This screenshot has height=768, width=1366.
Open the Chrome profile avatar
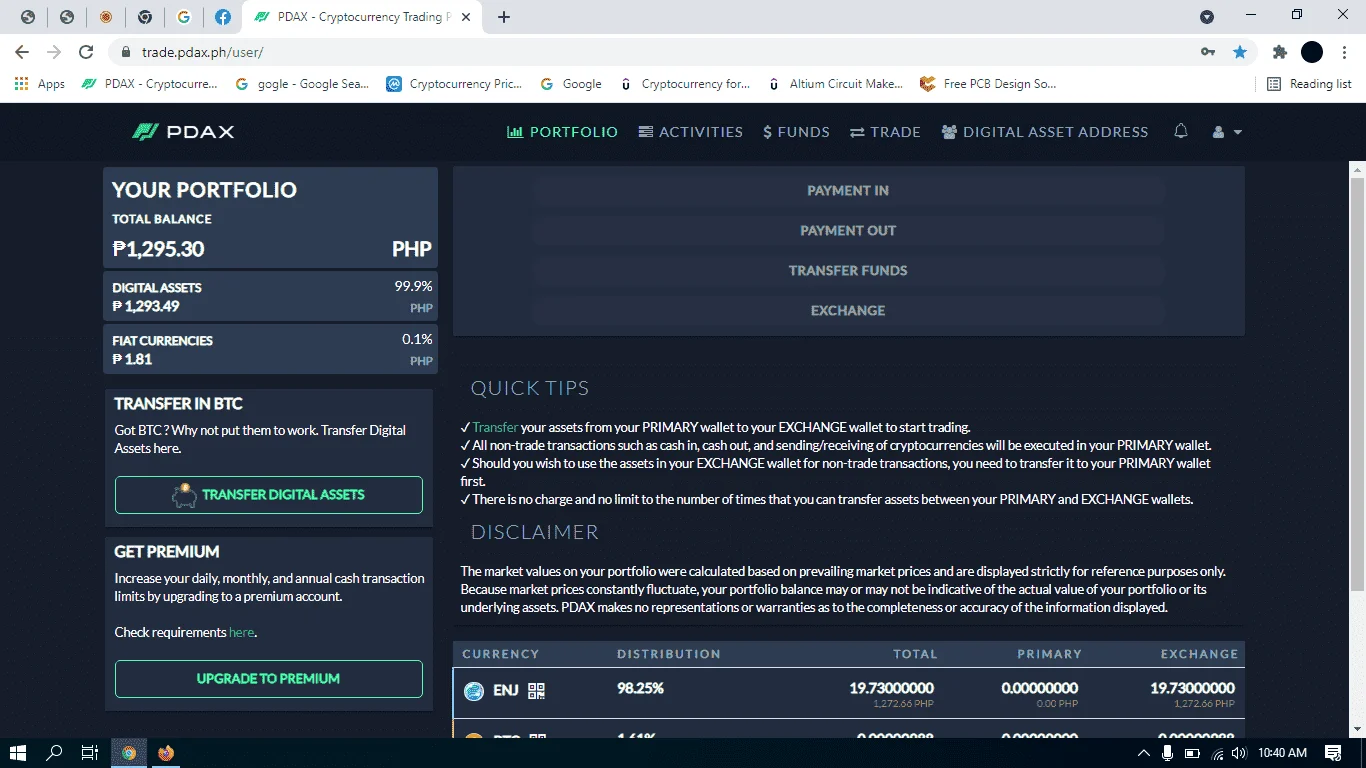pos(1312,52)
